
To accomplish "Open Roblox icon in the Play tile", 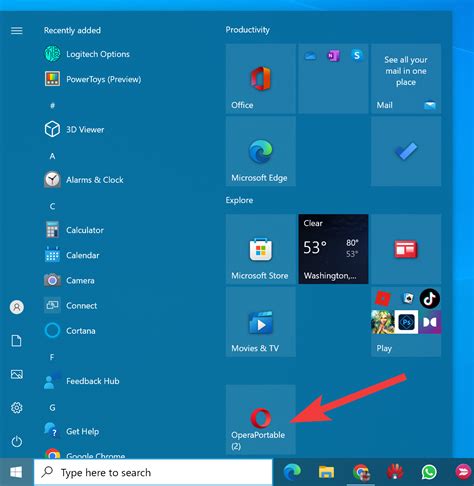I will pyautogui.click(x=383, y=298).
